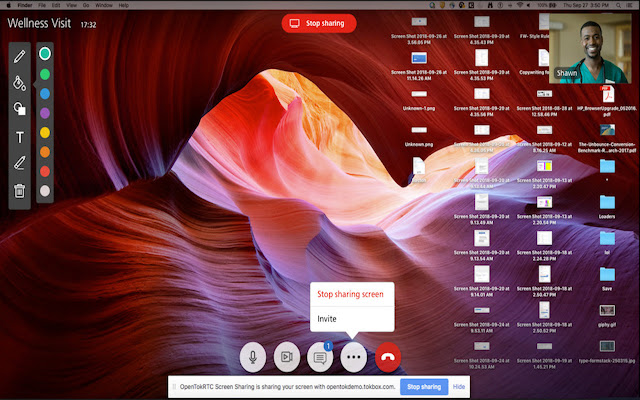Select the eraser tool
This screenshot has width=640, height=400.
pyautogui.click(x=19, y=163)
